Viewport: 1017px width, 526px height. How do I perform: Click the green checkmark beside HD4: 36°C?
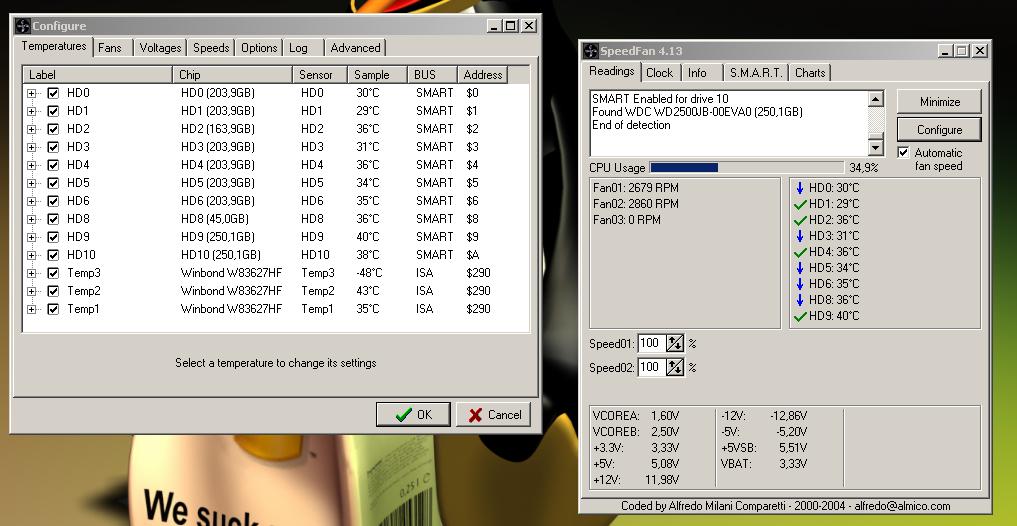800,252
